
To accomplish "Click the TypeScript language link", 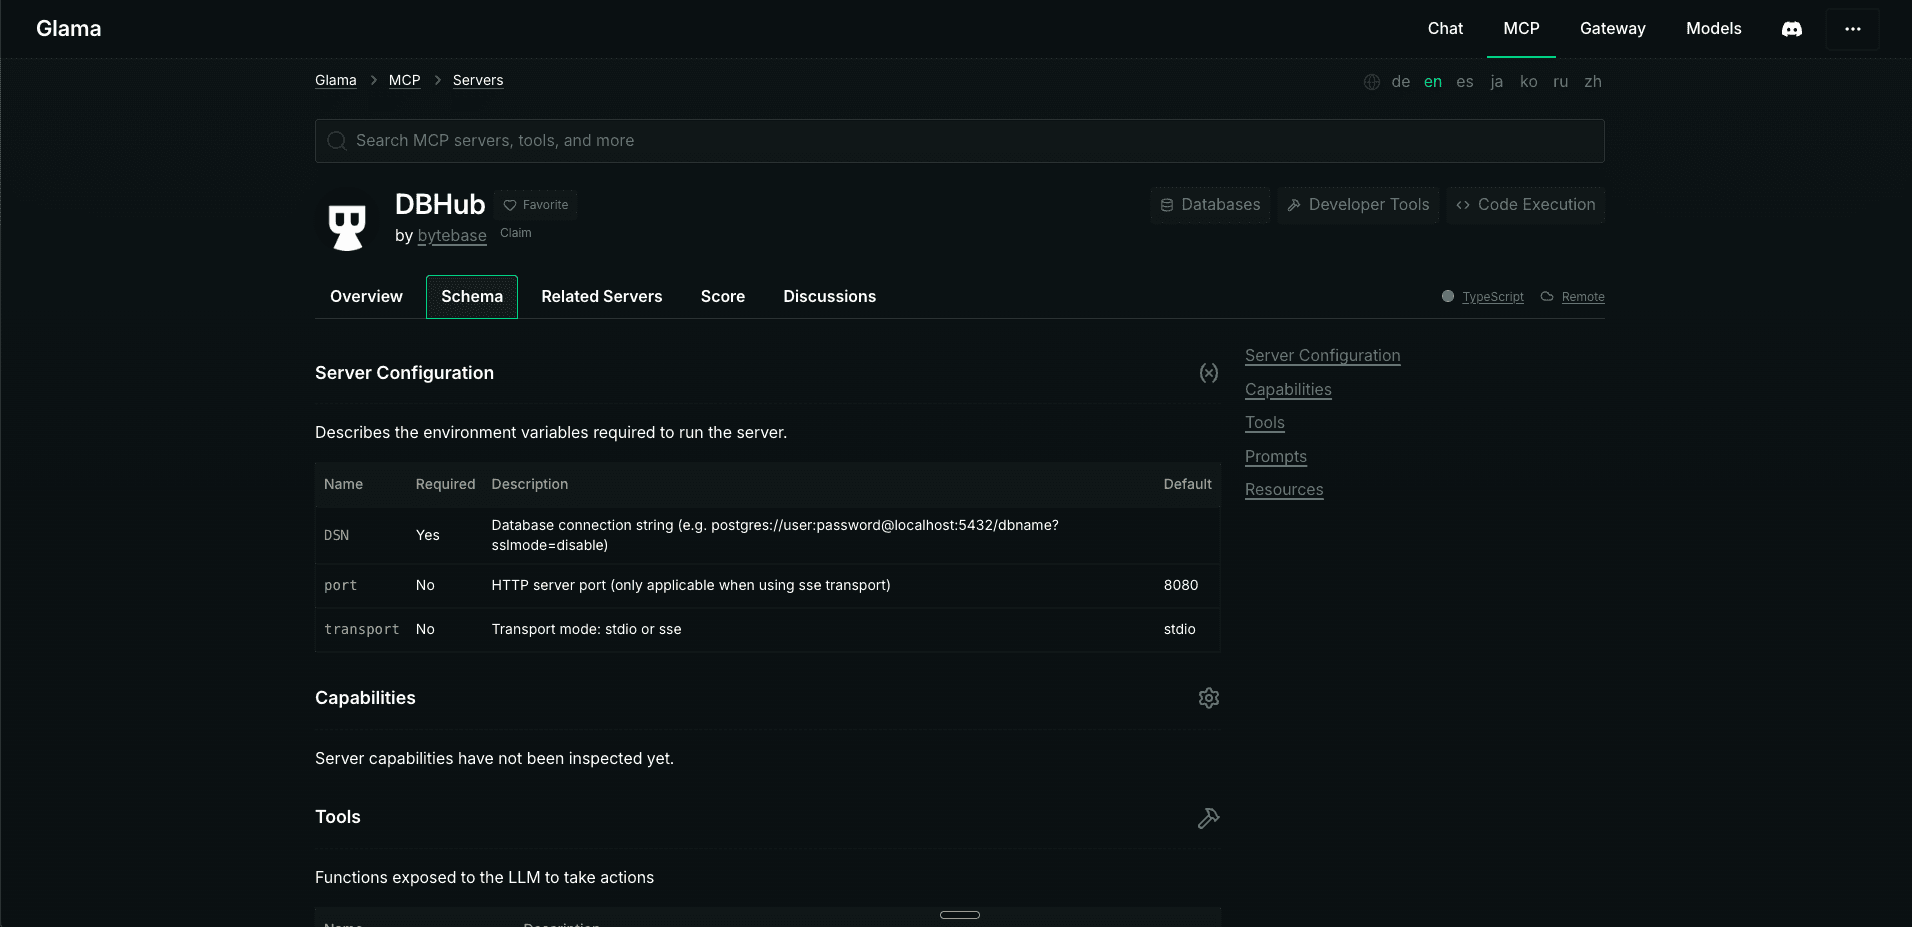I will [x=1492, y=297].
